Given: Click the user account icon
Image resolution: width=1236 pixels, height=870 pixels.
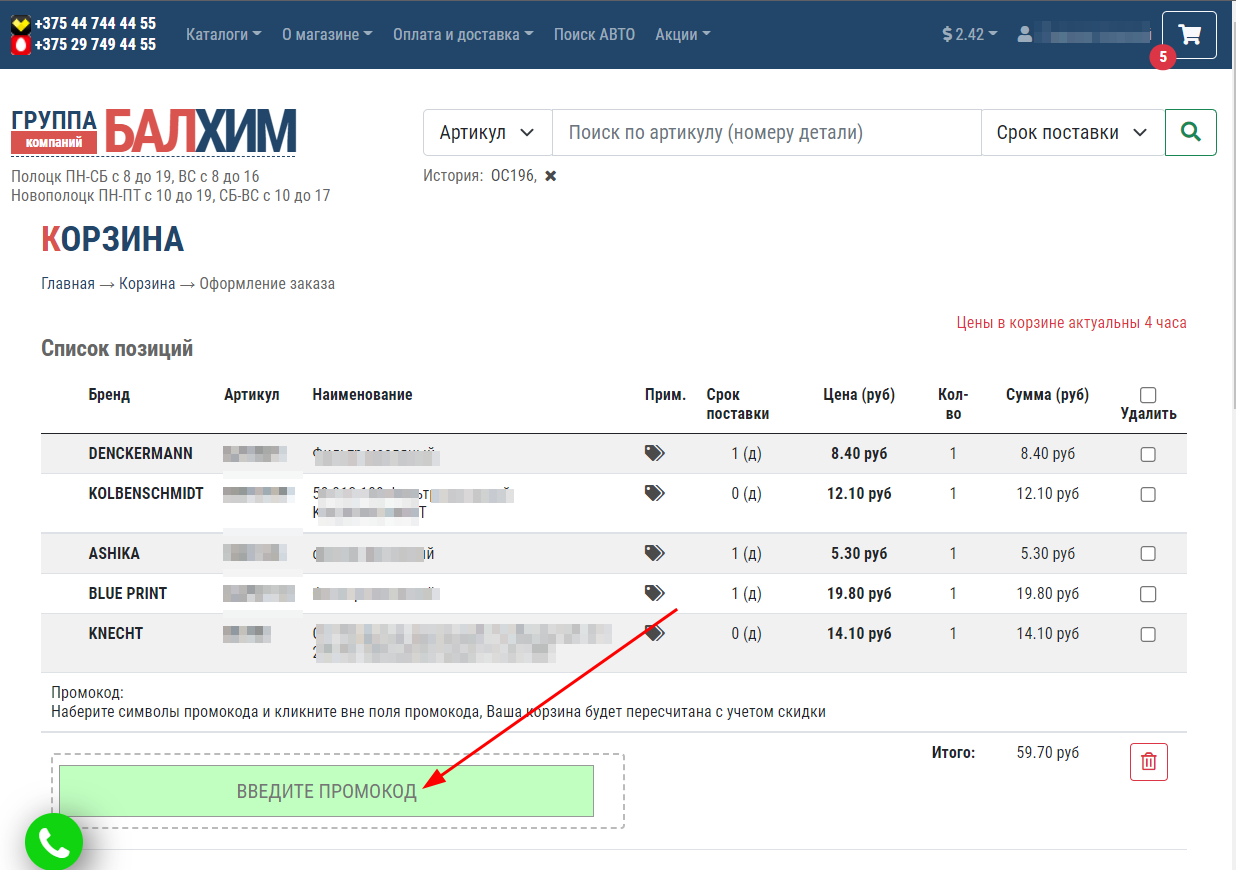Looking at the screenshot, I should tap(1024, 34).
